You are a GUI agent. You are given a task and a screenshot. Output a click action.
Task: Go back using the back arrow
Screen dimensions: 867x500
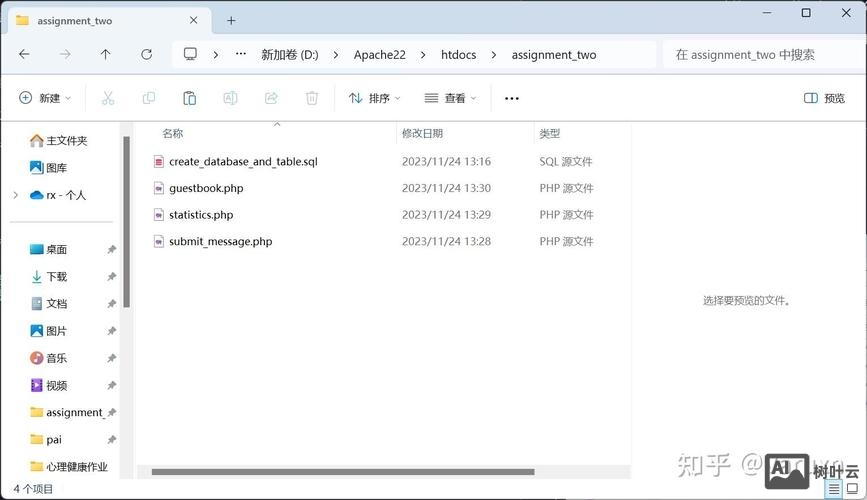coord(24,54)
